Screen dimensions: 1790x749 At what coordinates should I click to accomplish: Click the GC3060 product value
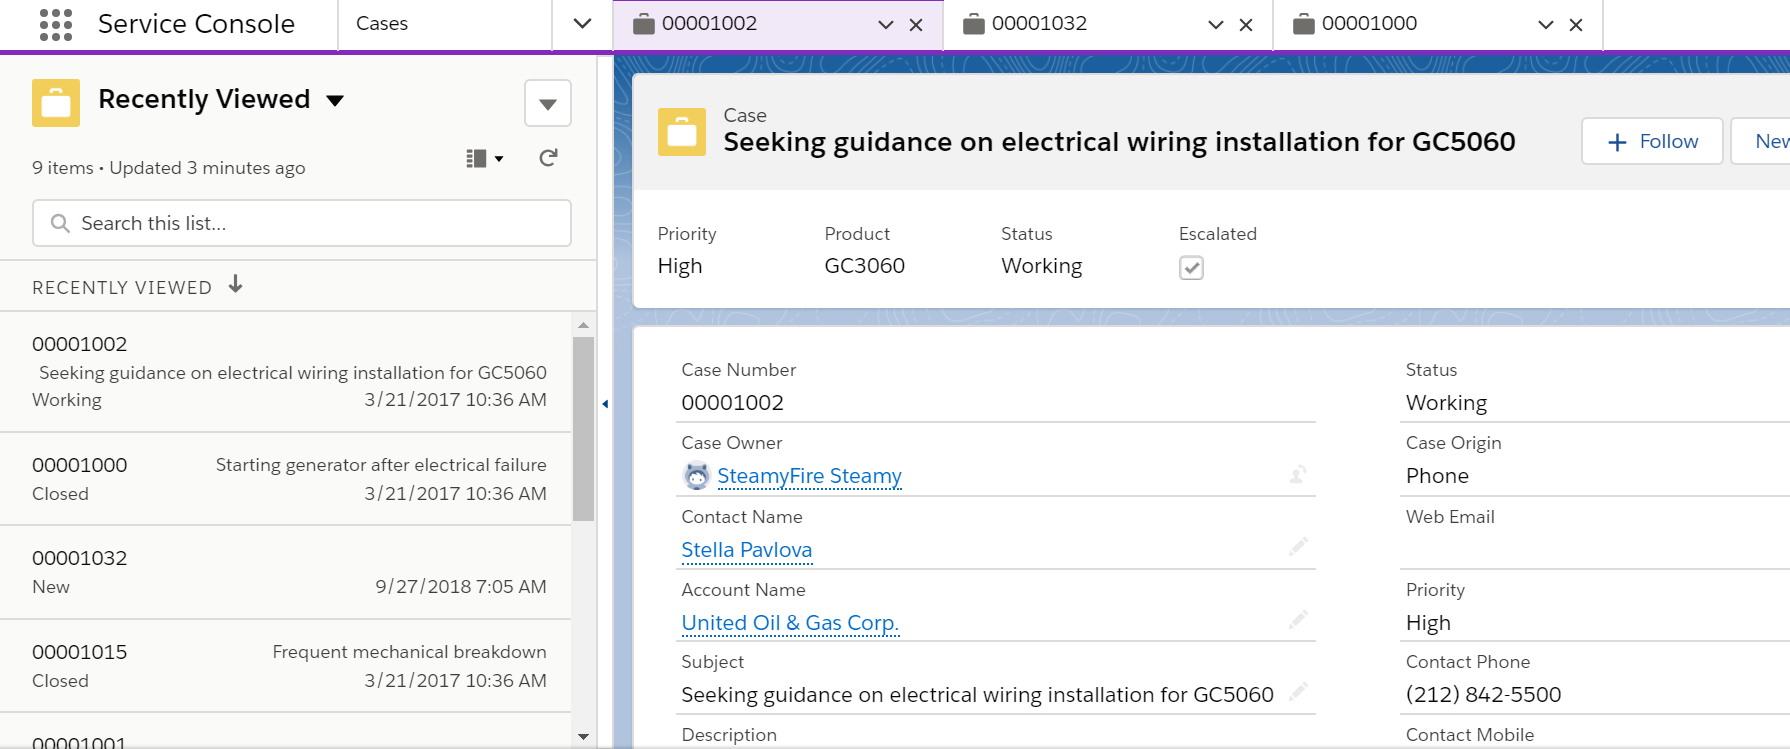pyautogui.click(x=864, y=266)
